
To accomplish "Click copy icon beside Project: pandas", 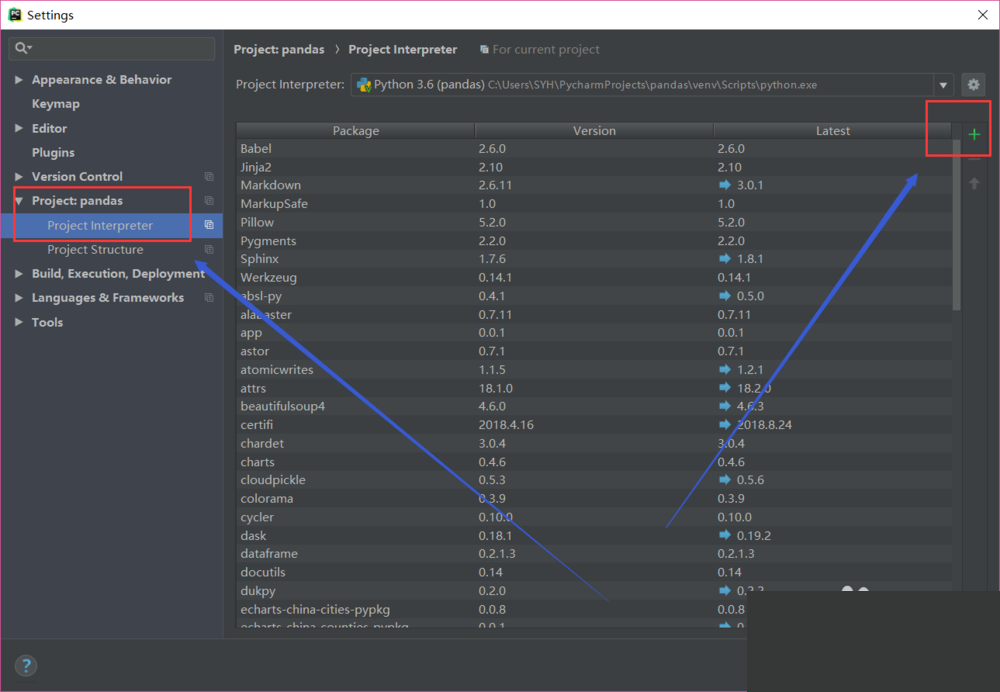I will pos(209,201).
